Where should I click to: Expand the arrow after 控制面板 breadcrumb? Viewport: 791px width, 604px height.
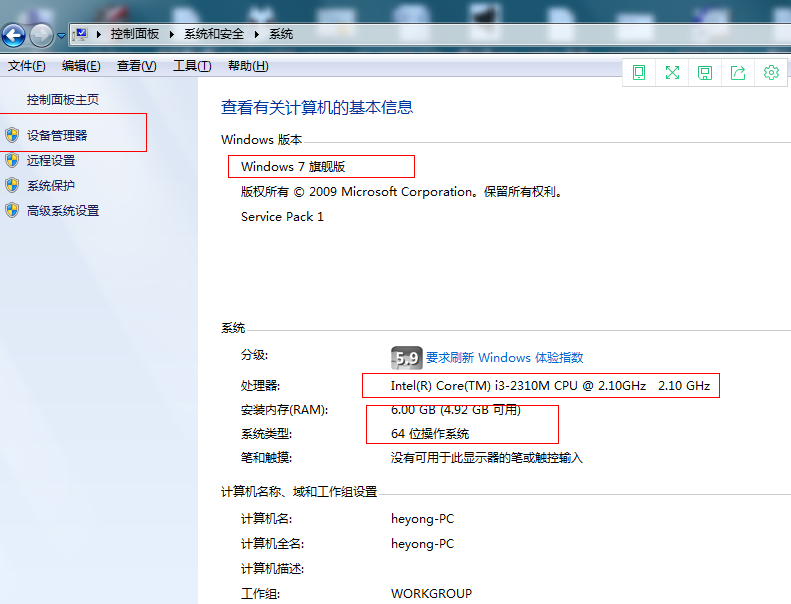pyautogui.click(x=171, y=34)
